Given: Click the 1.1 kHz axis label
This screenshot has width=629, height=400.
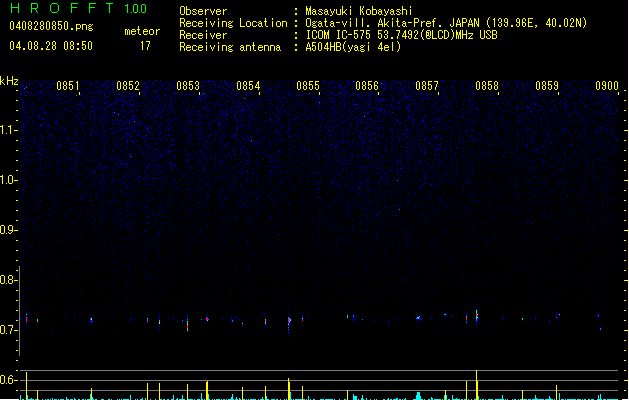Looking at the screenshot, I should pos(8,130).
